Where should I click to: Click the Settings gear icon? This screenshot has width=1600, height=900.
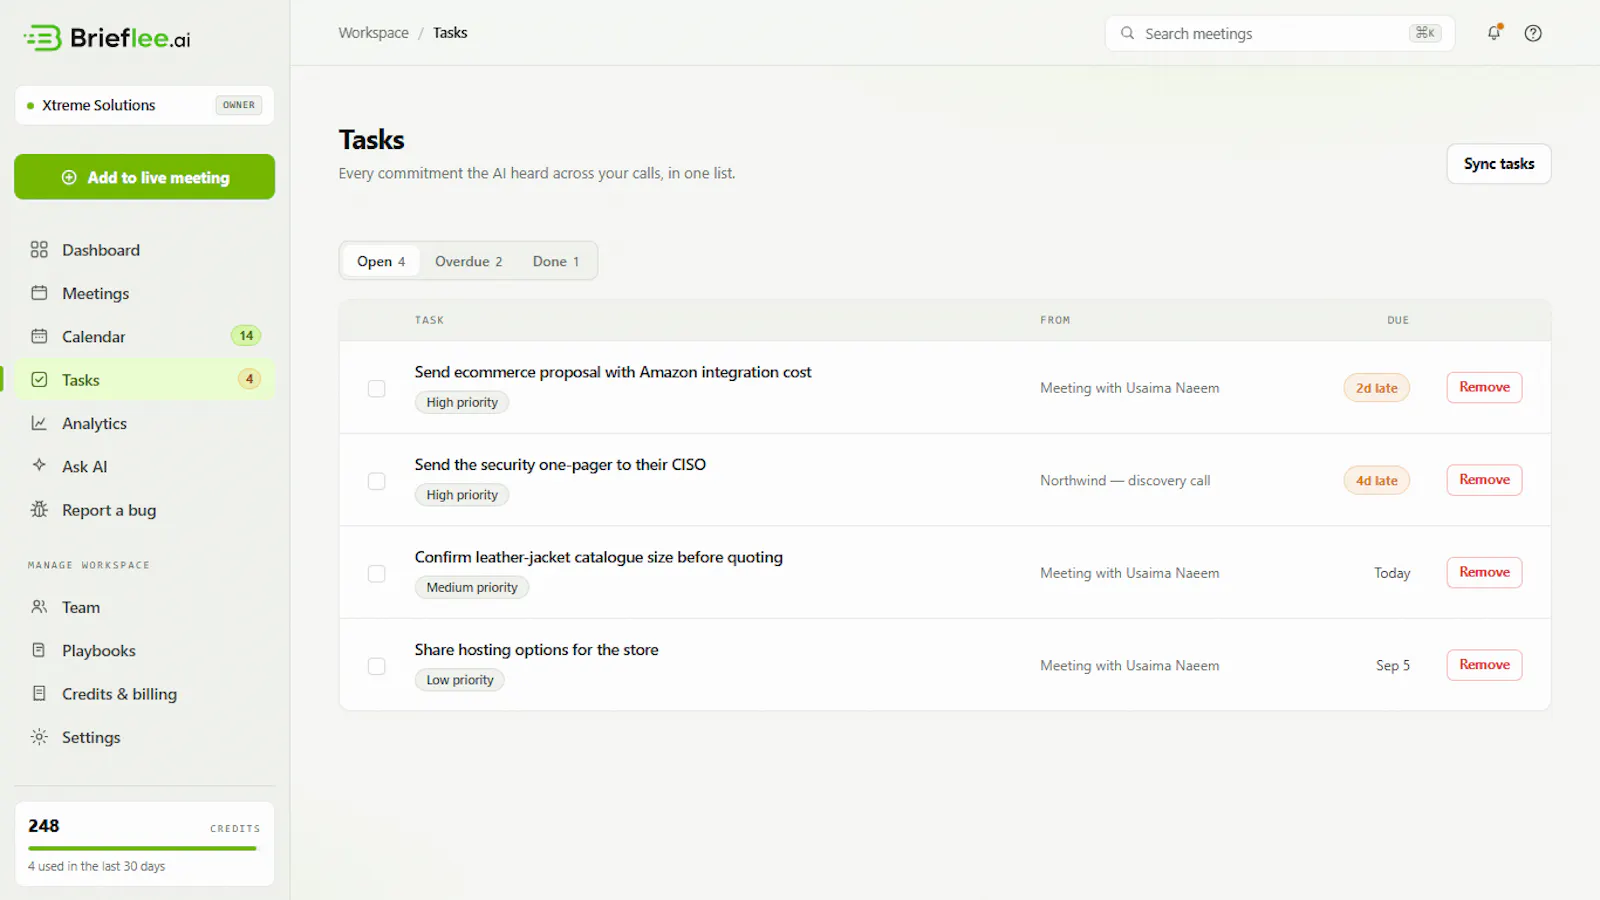click(39, 737)
